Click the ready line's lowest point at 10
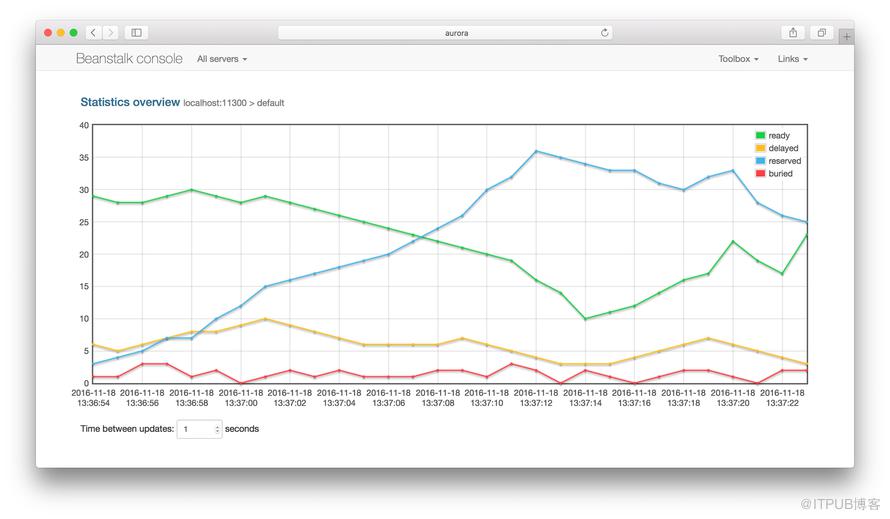 click(585, 319)
